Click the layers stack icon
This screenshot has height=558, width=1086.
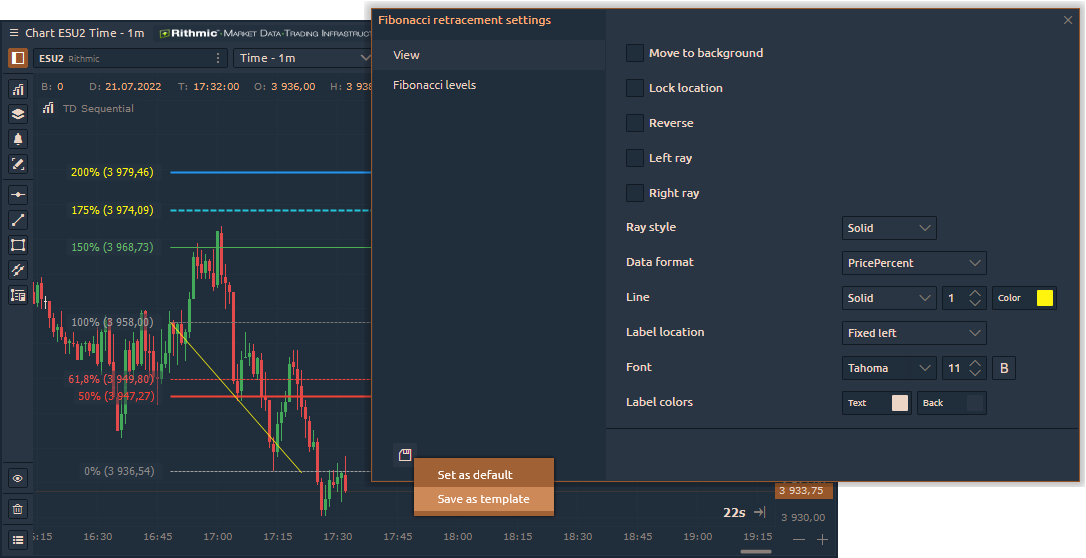[x=18, y=114]
